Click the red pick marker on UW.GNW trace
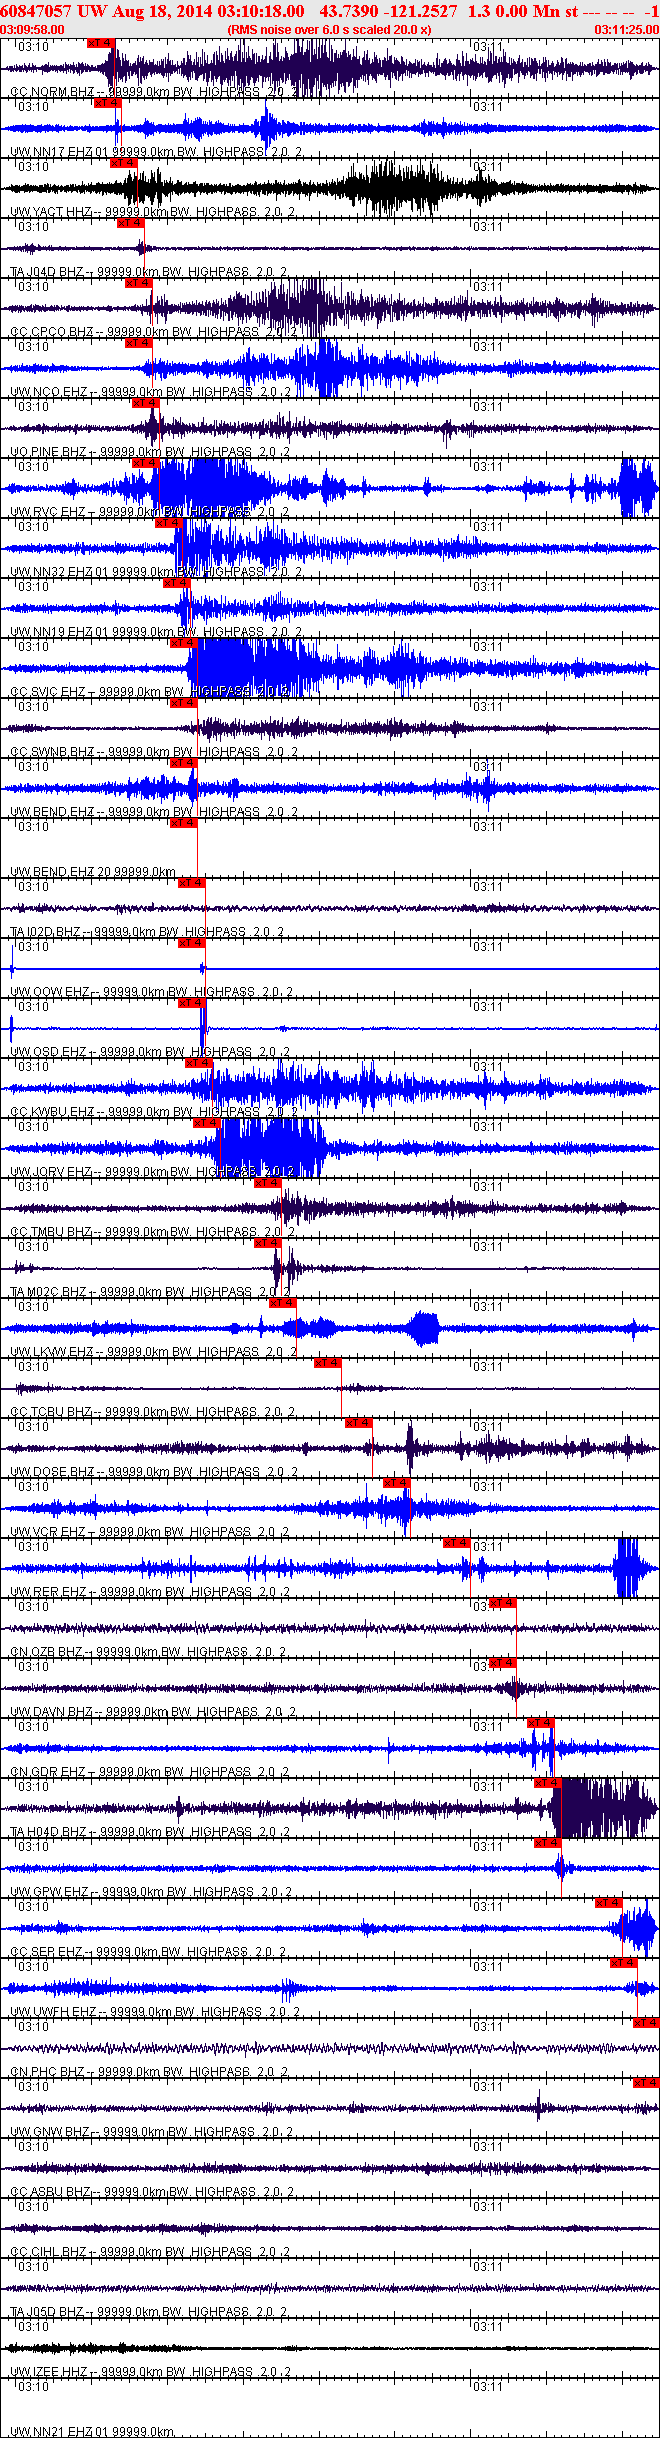Screen dimensions: 660x2438 click(x=646, y=2083)
